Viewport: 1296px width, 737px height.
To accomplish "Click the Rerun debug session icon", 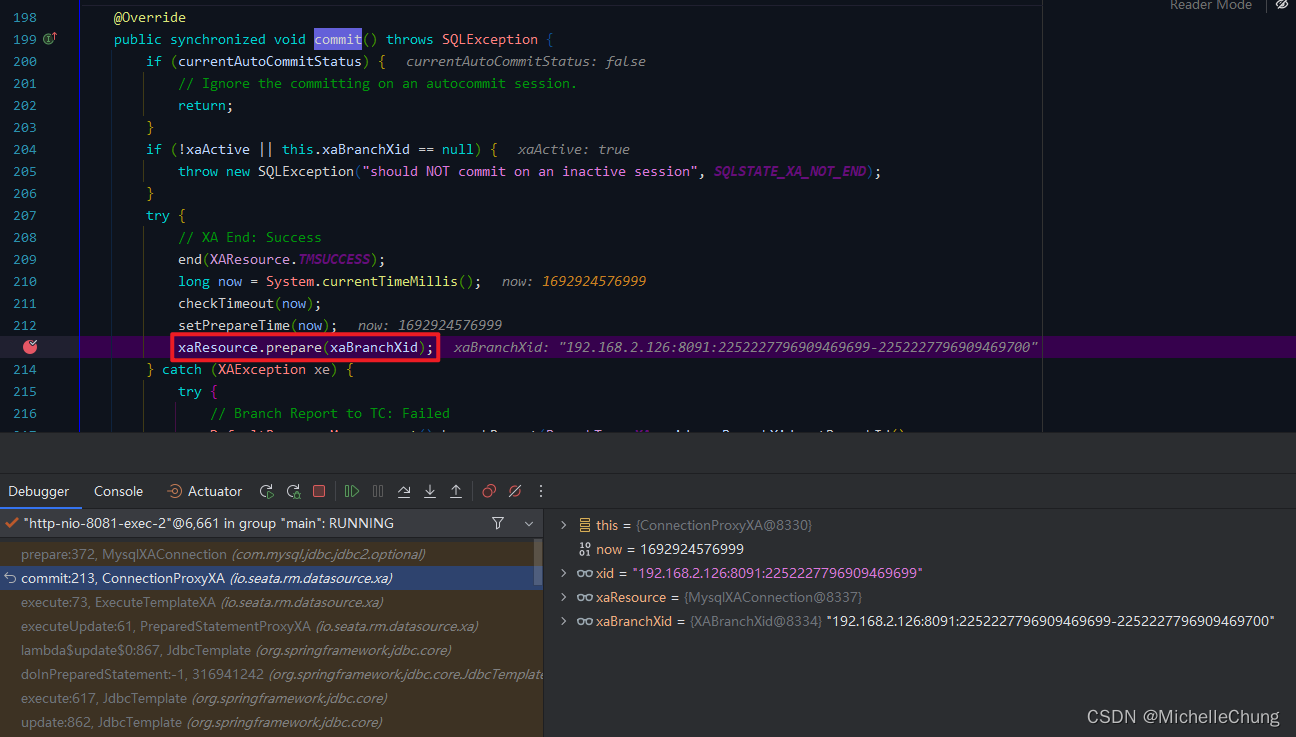I will click(x=266, y=491).
